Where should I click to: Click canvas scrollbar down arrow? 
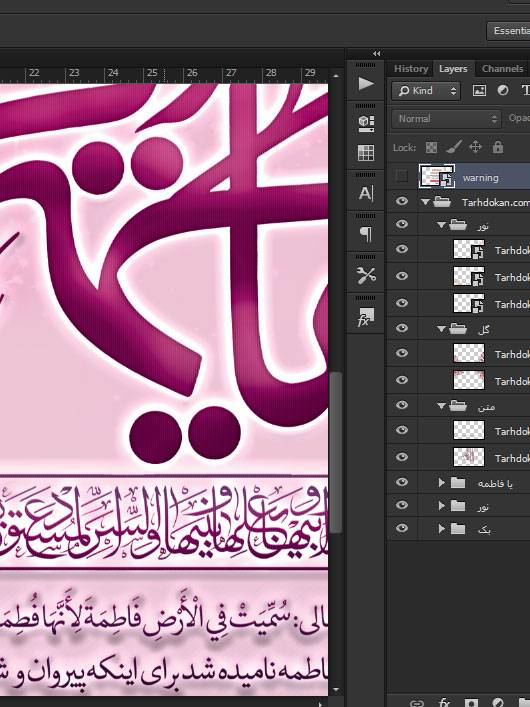pyautogui.click(x=336, y=689)
